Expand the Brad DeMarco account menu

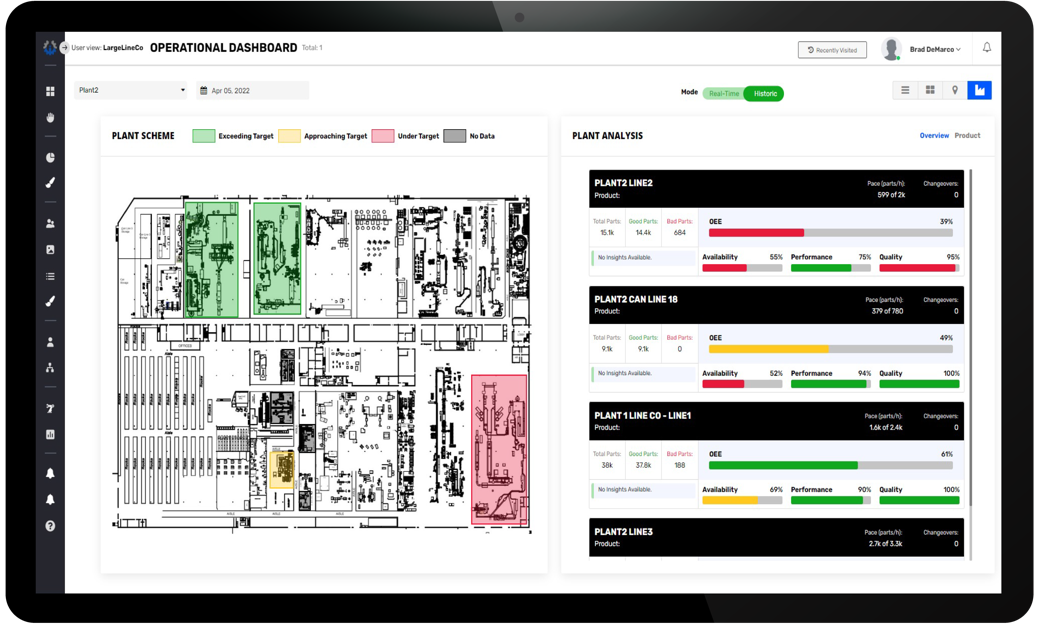(x=928, y=47)
